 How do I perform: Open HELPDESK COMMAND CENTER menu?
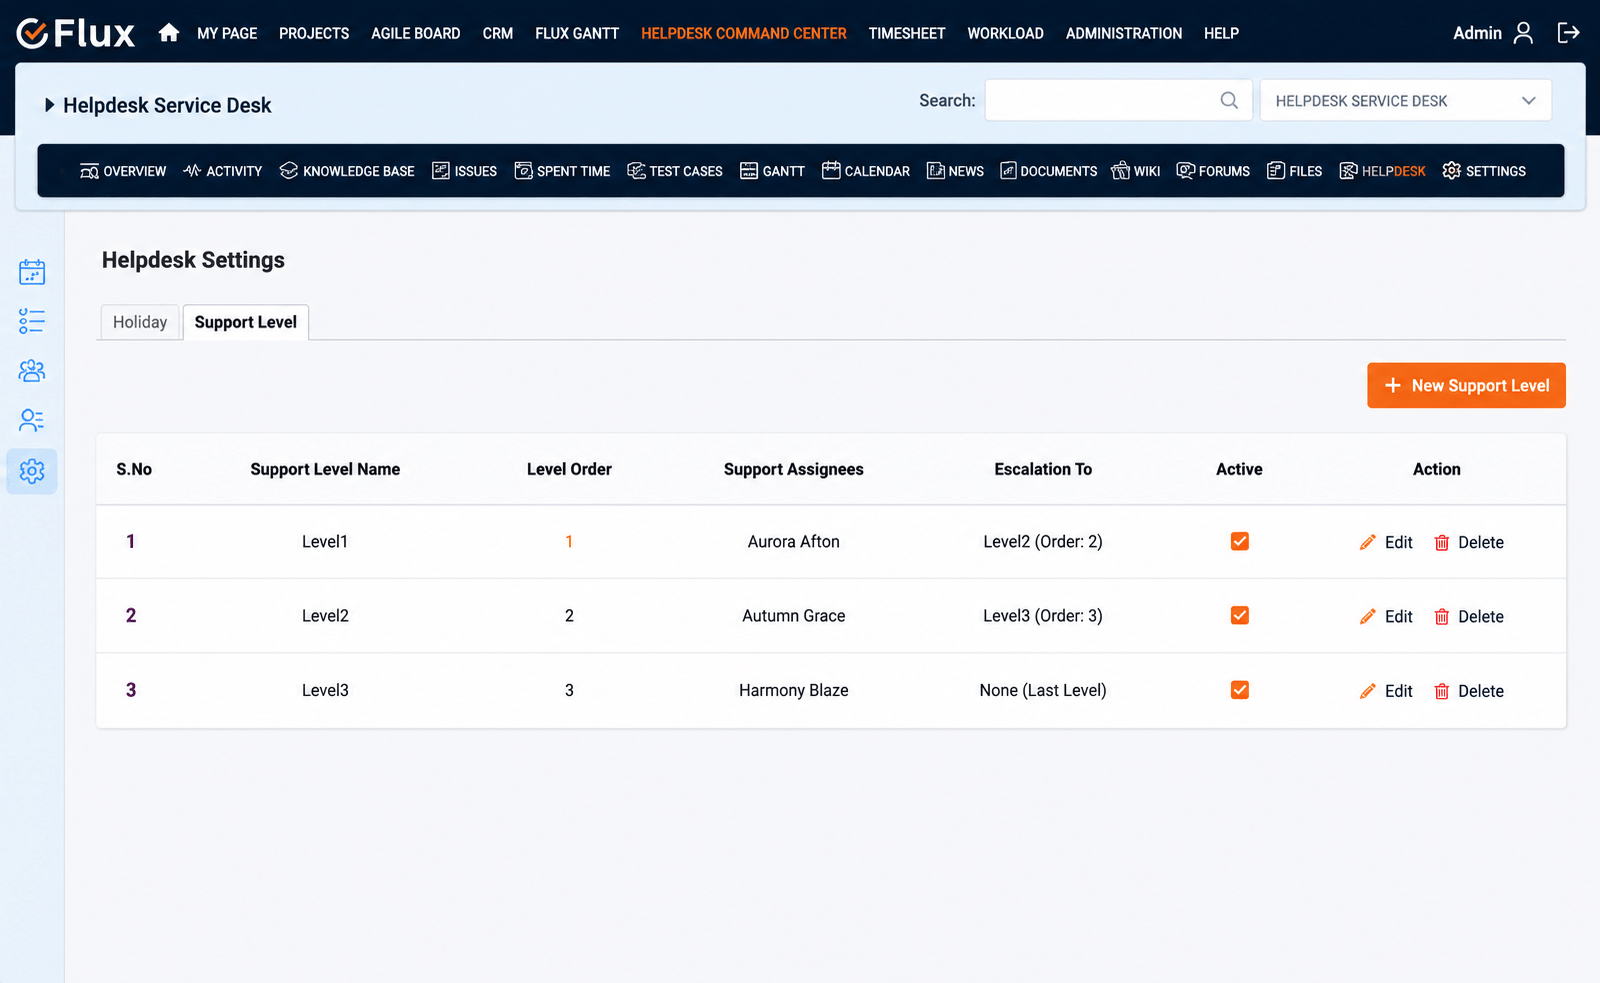pos(744,33)
